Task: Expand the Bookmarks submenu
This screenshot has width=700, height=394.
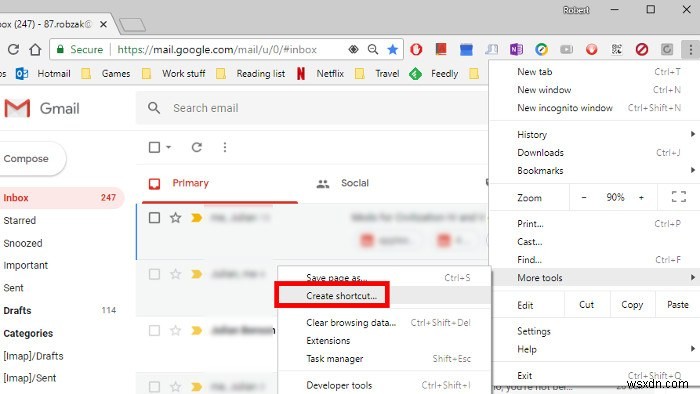Action: pos(595,170)
